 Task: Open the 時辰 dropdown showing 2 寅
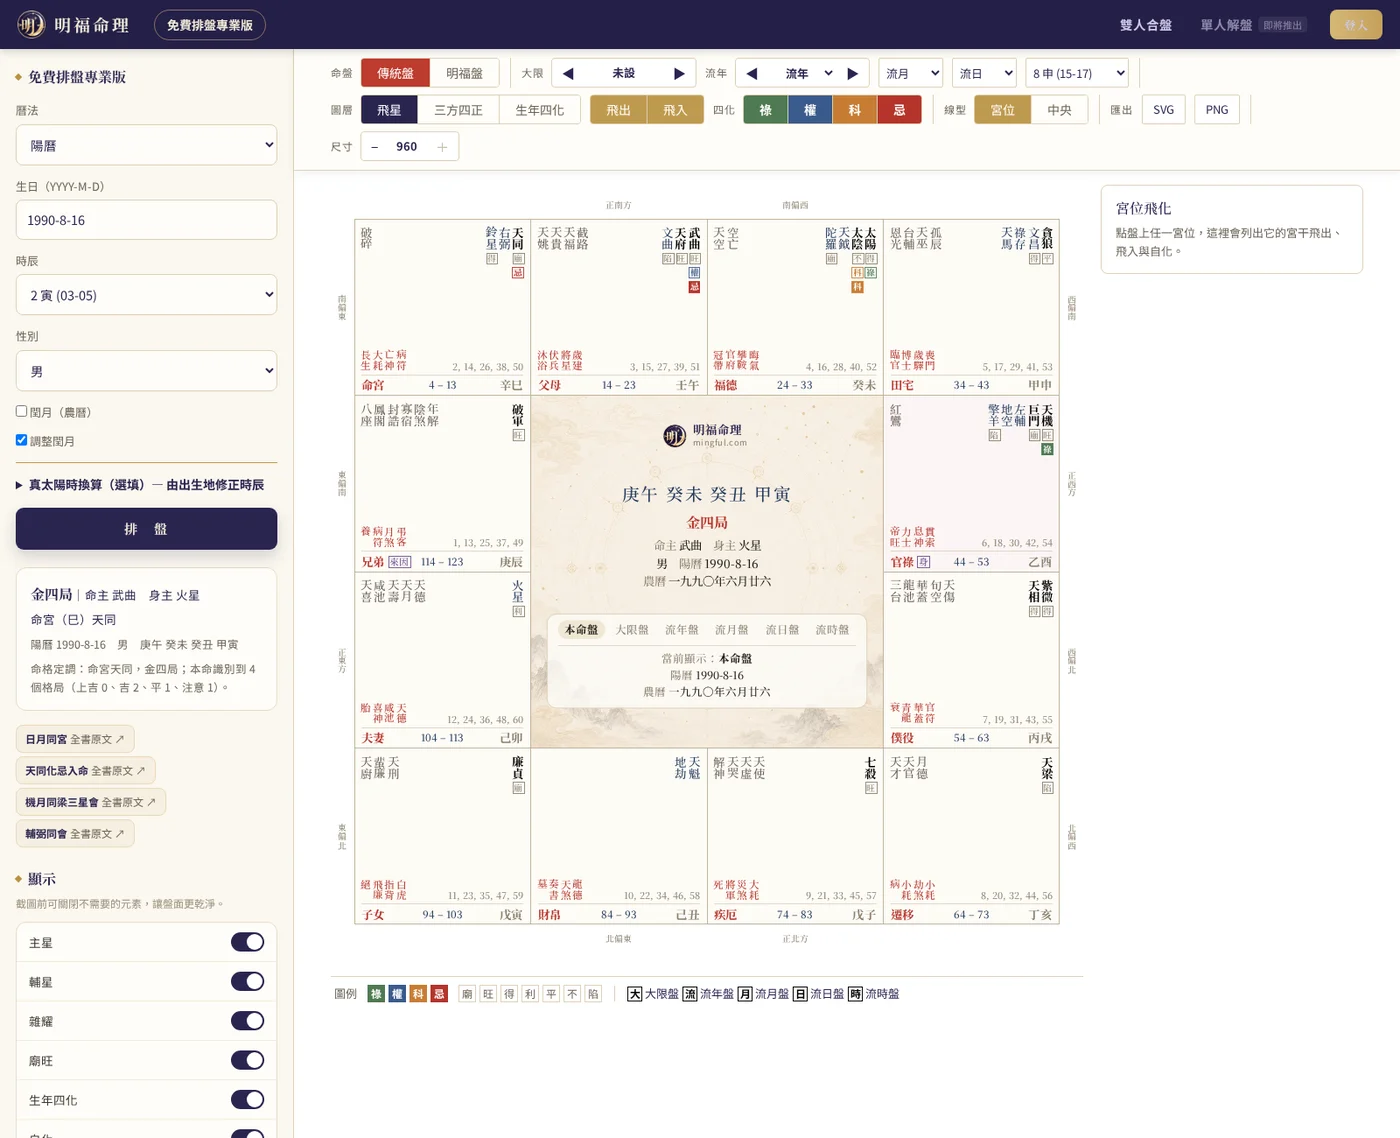pyautogui.click(x=146, y=295)
